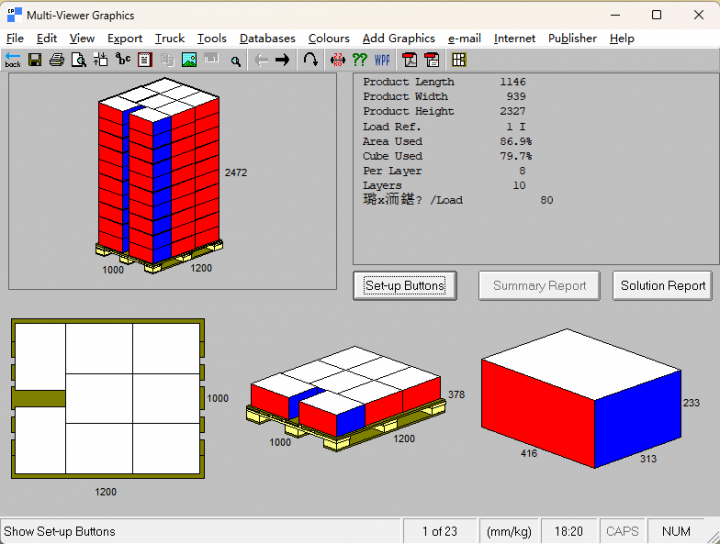Screen dimensions: 720x544
Task: Click the red face of single box
Action: click(537, 413)
